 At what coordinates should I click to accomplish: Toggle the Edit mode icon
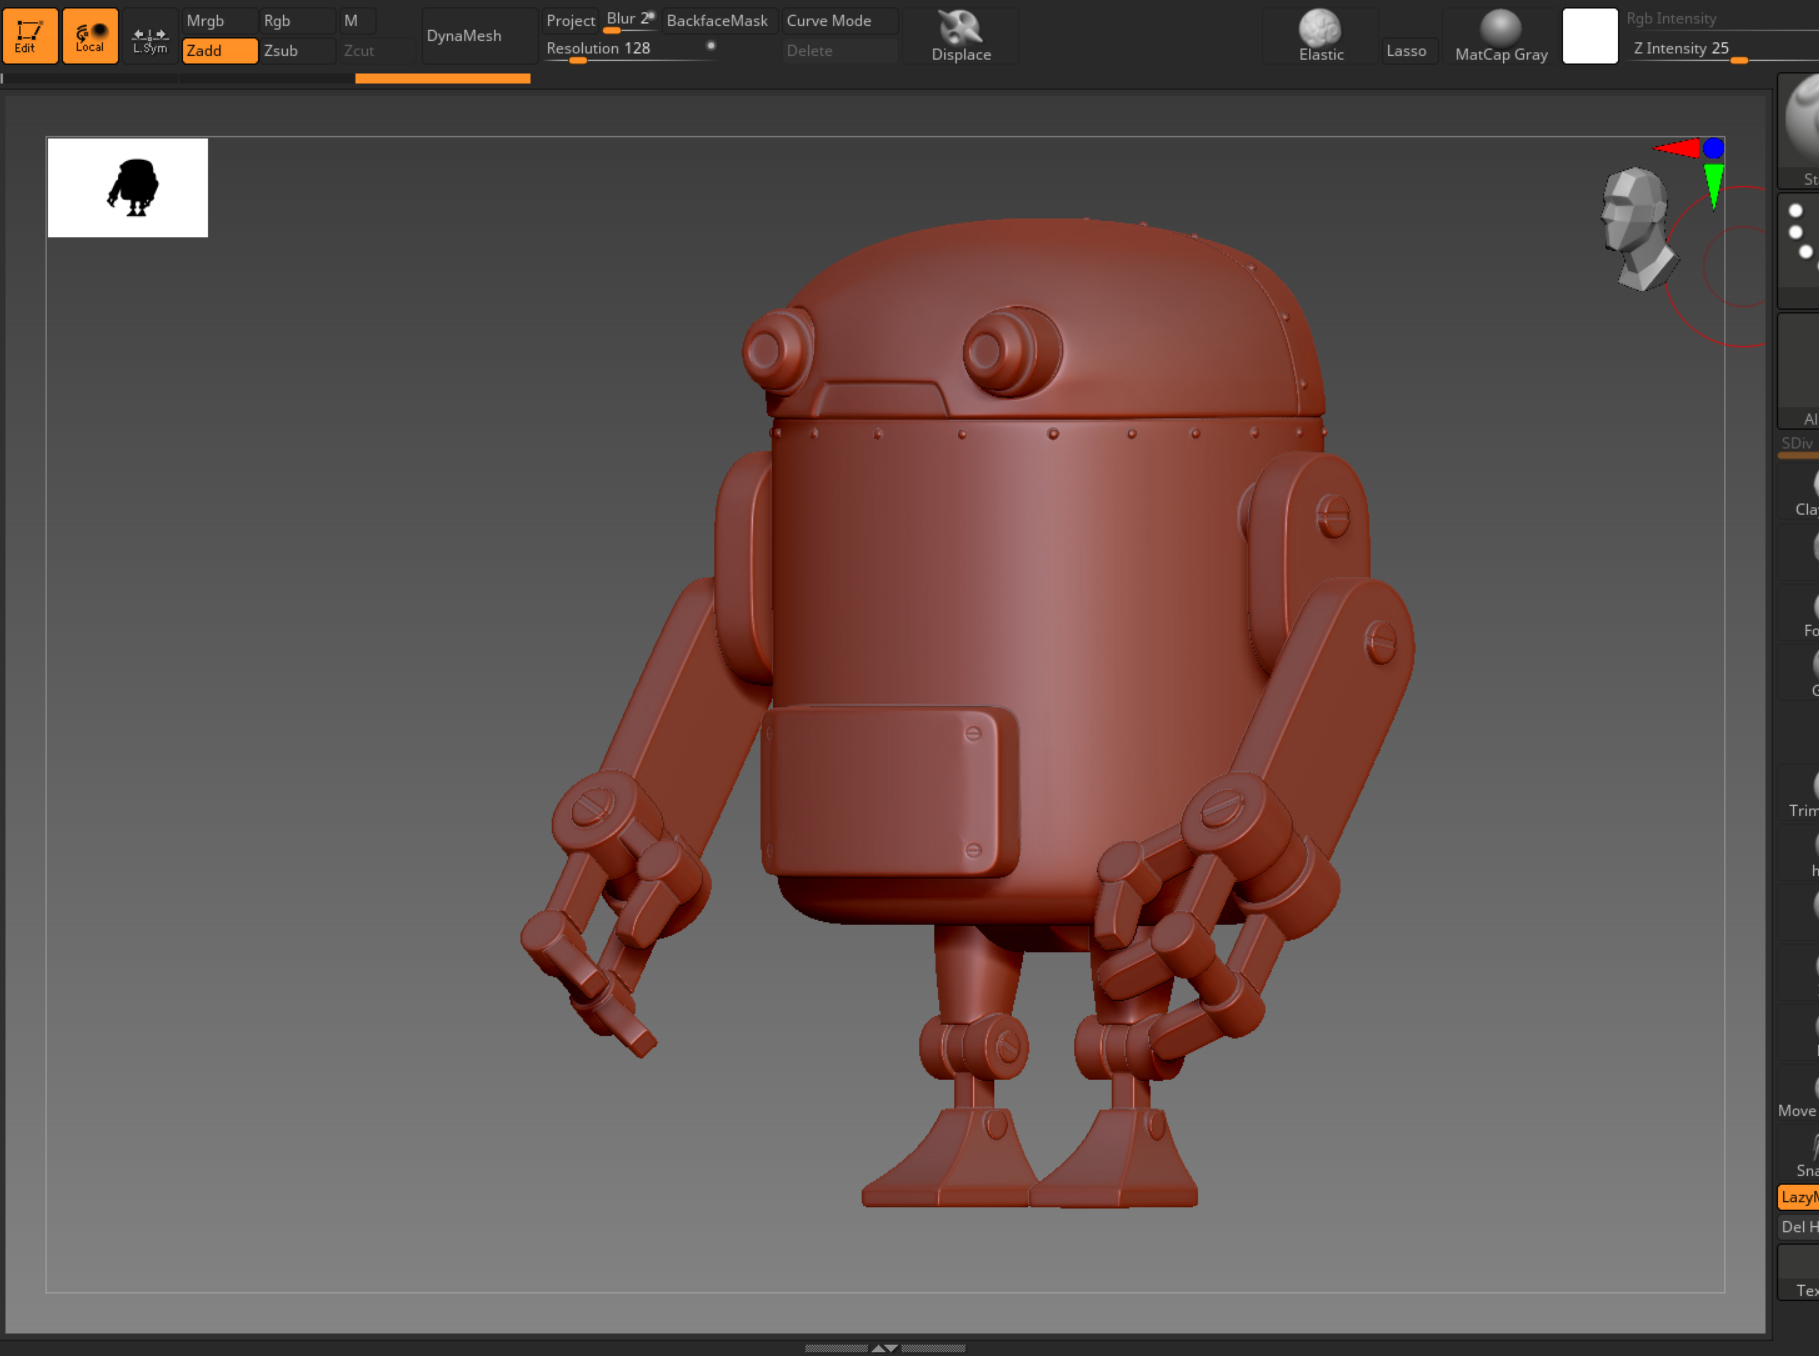30,36
